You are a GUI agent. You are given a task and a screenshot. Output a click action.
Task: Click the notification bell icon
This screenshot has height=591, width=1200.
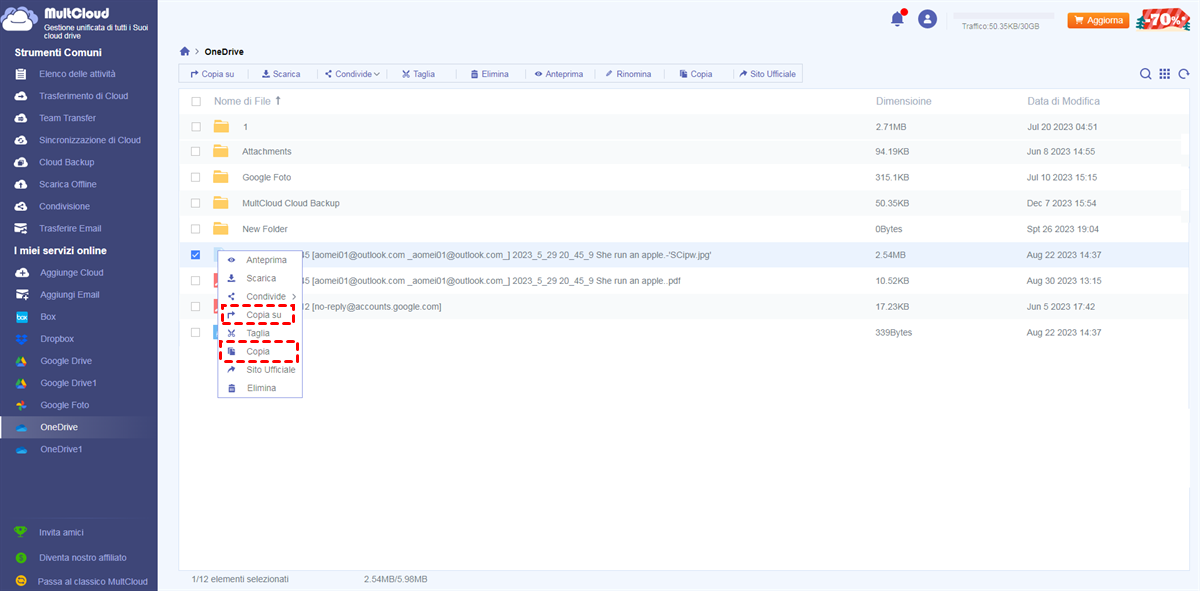(x=897, y=19)
